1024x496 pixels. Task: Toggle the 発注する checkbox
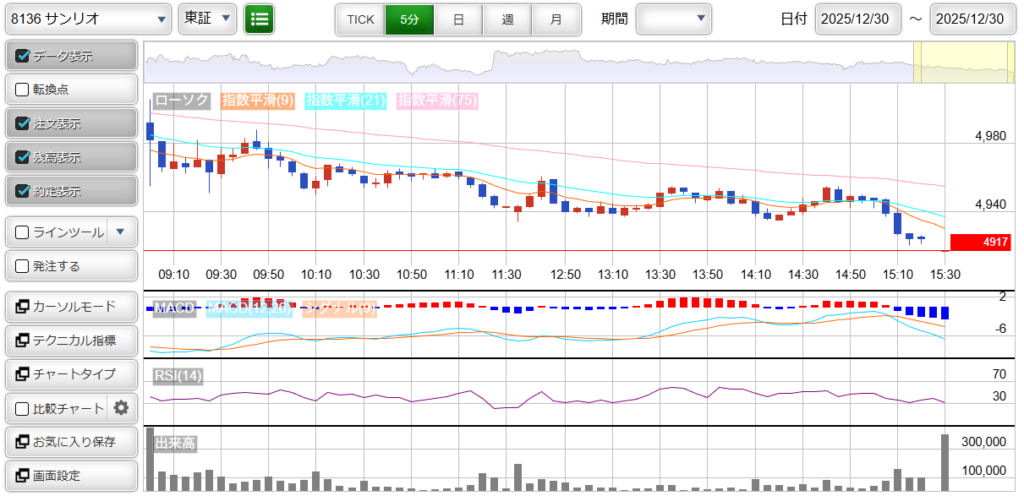pyautogui.click(x=23, y=266)
